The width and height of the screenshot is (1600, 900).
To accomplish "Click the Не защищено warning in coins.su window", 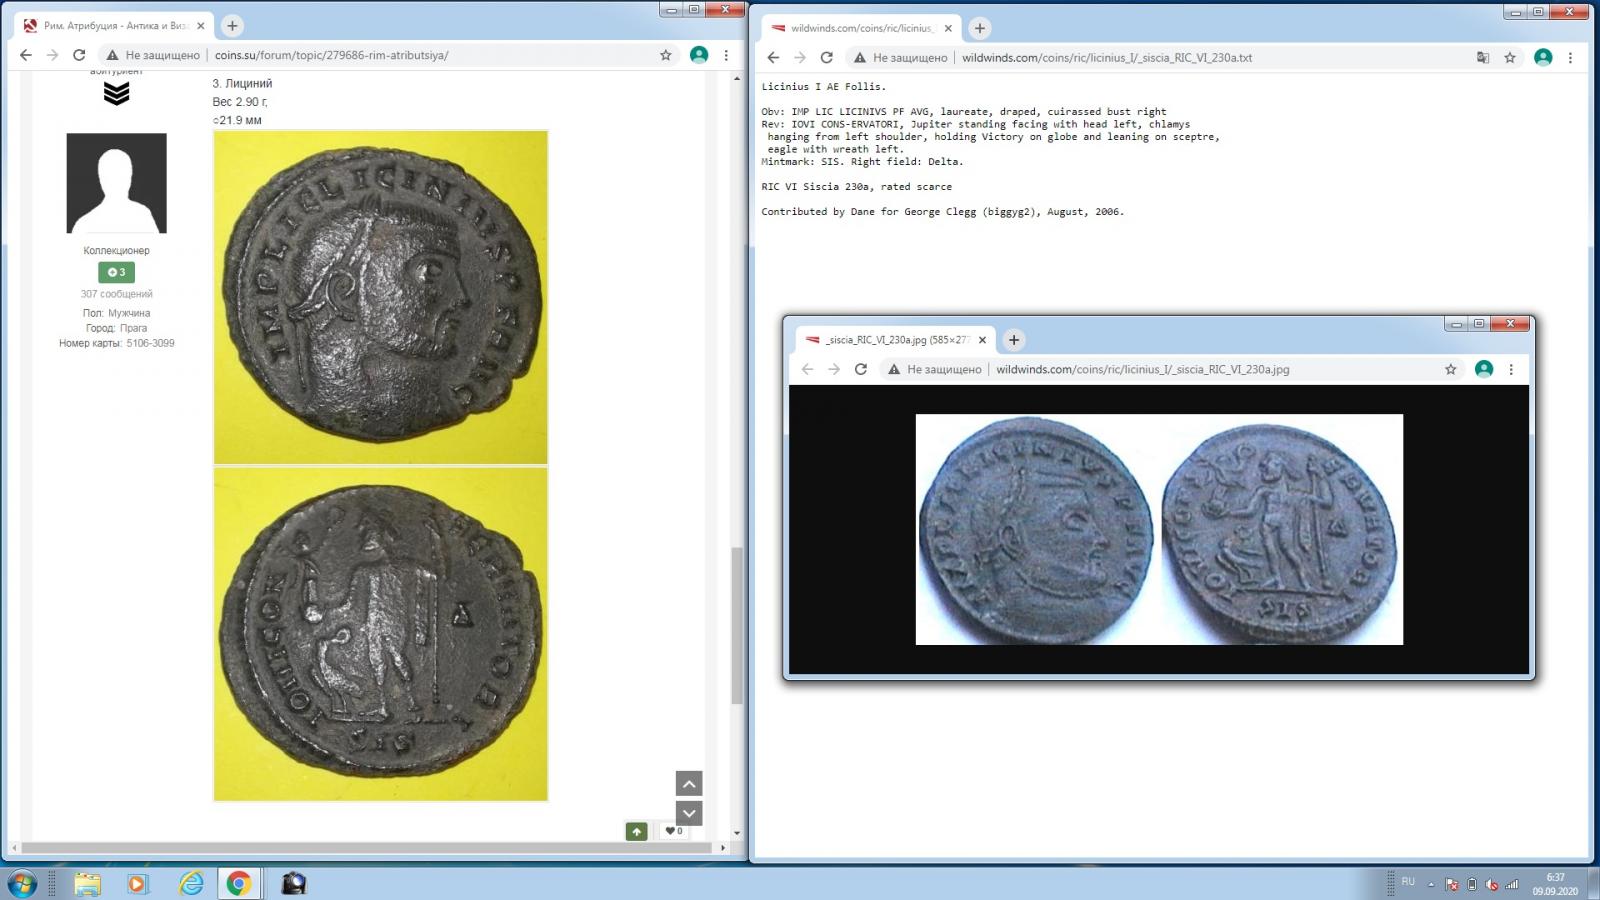I will (x=154, y=55).
